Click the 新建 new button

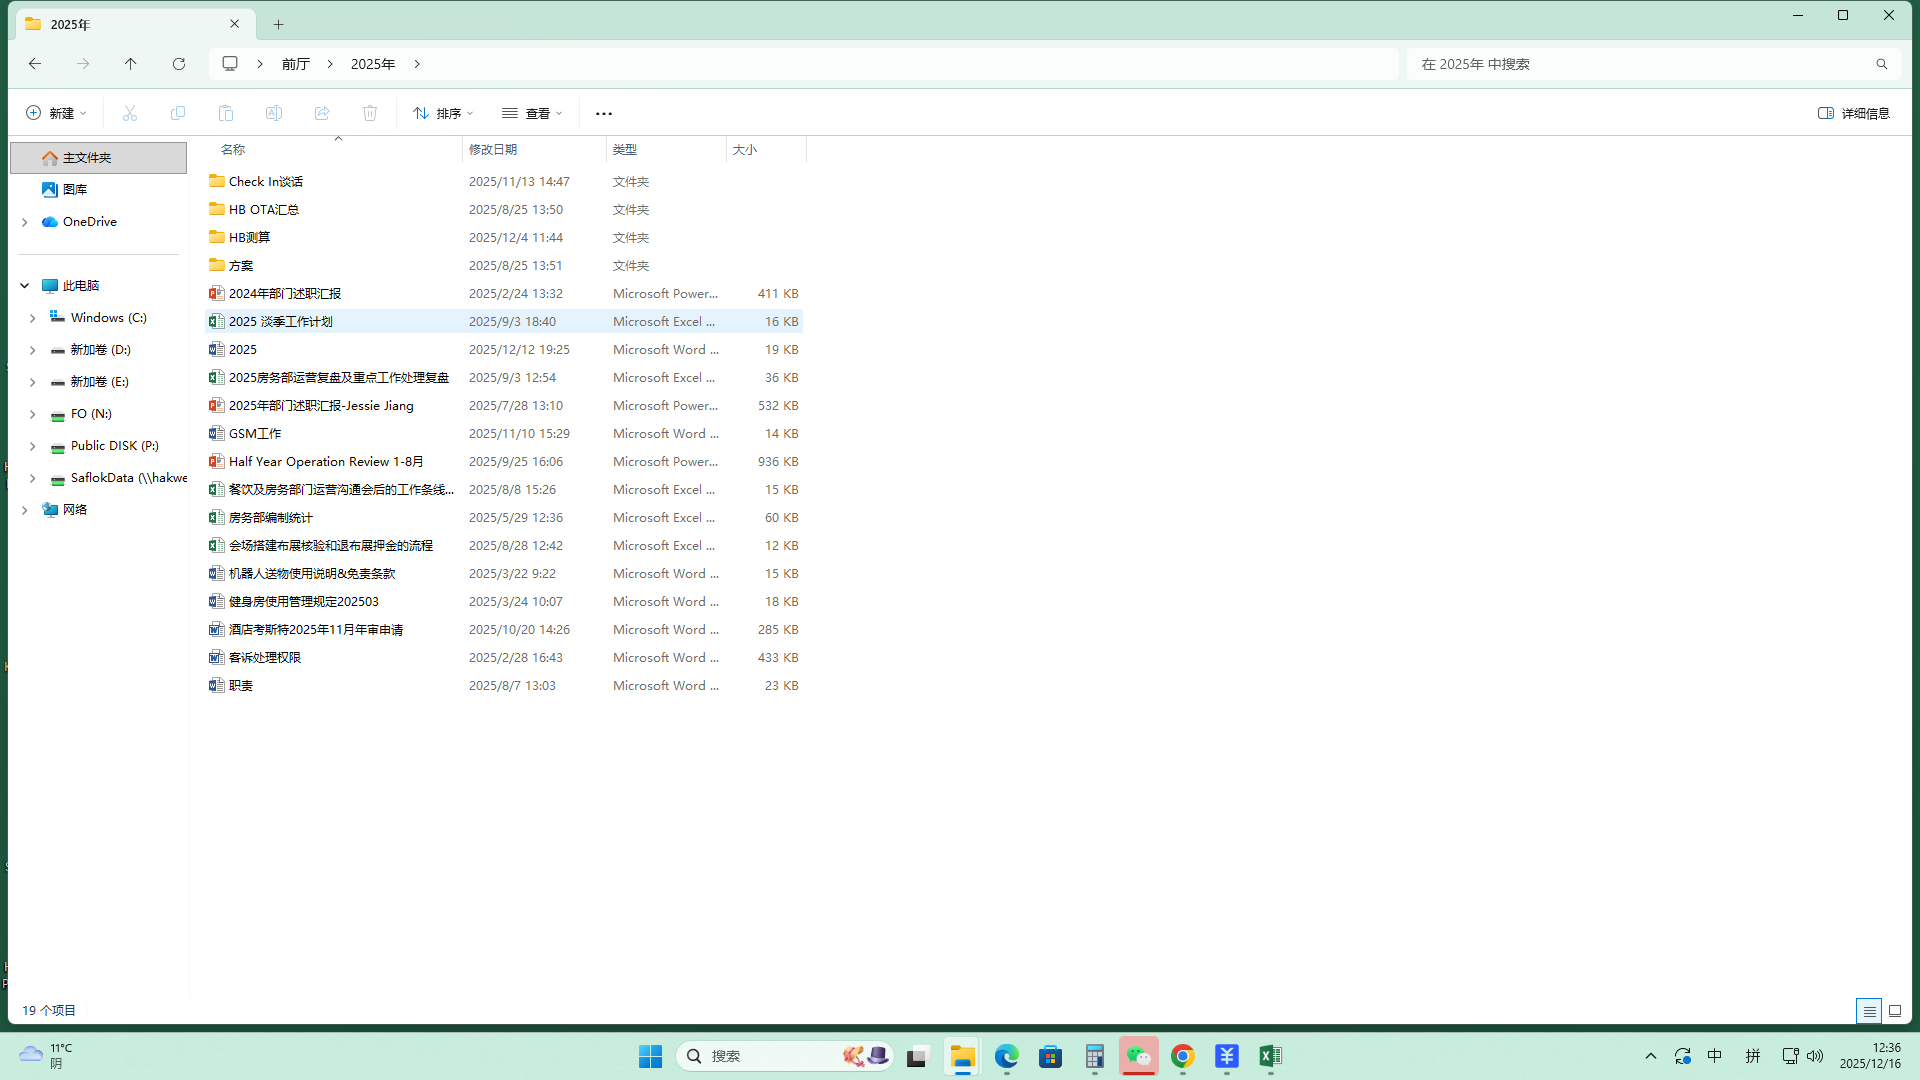tap(56, 113)
